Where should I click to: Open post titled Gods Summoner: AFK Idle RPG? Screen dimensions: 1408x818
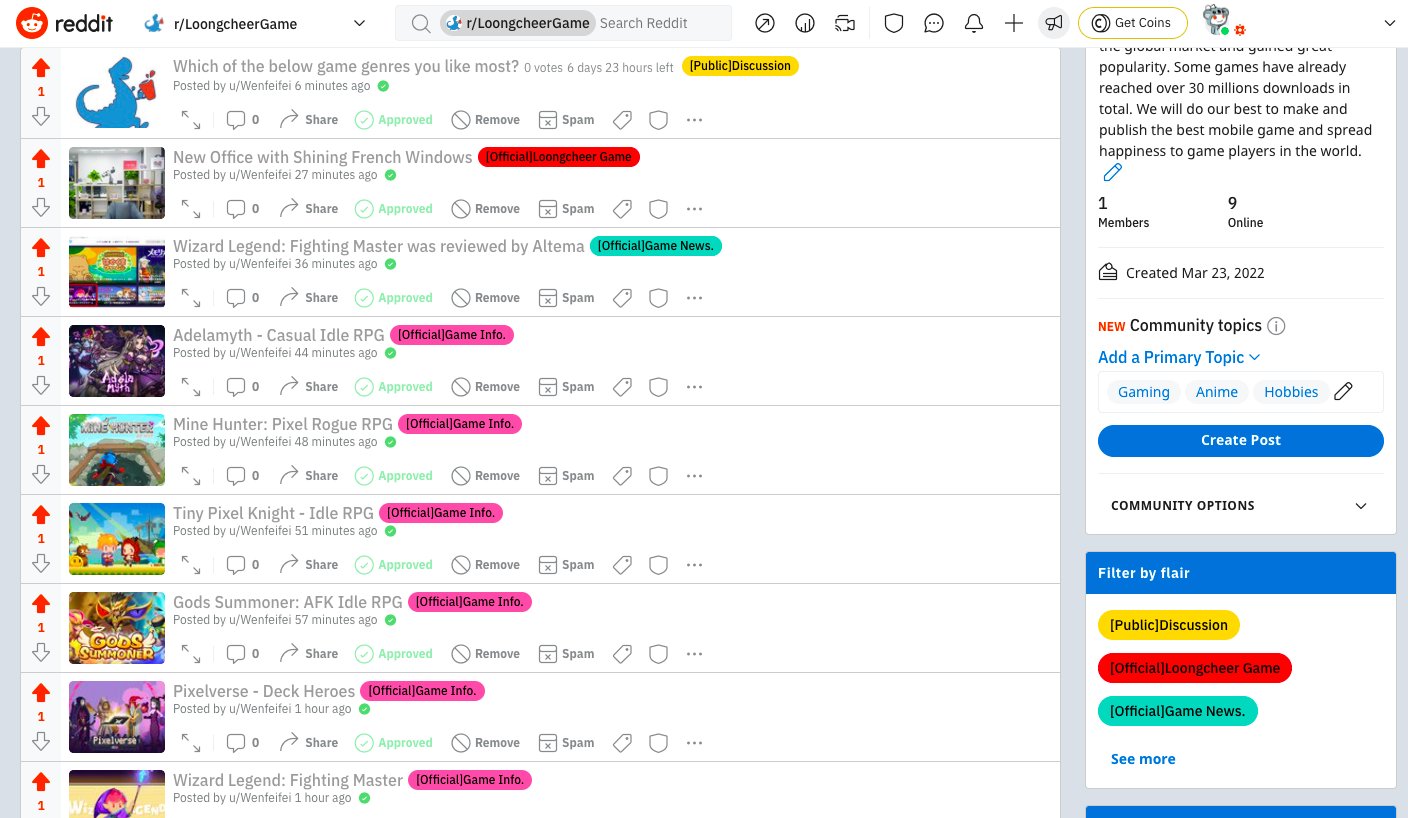[x=287, y=602]
